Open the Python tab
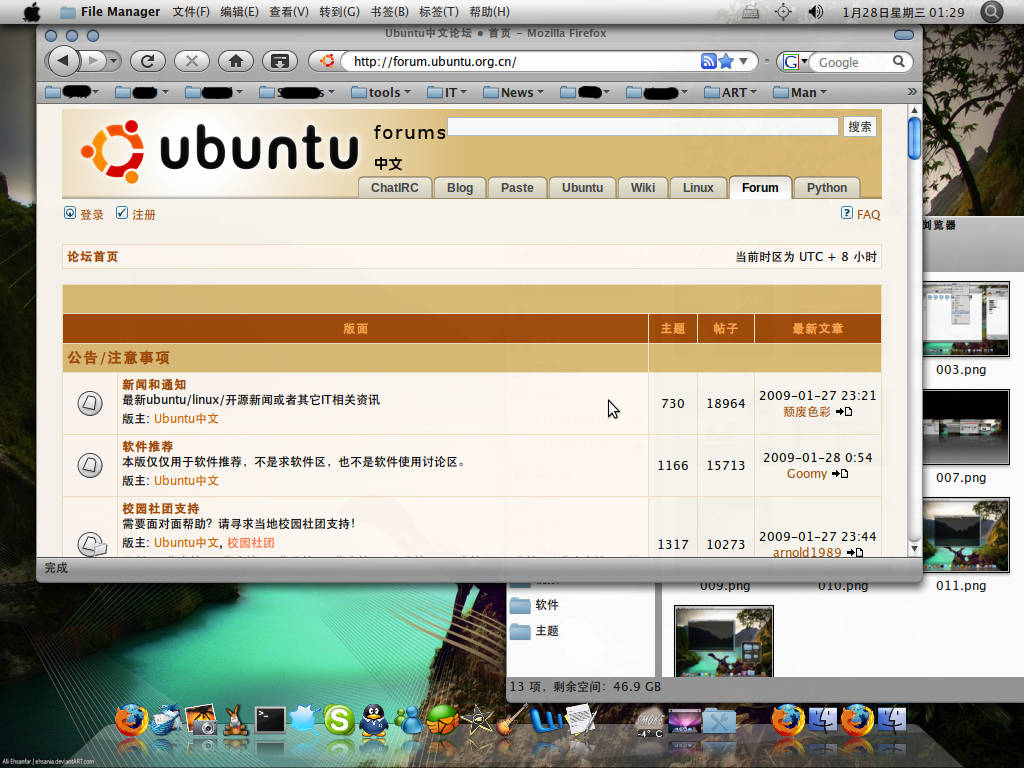The height and width of the screenshot is (768, 1024). point(827,187)
